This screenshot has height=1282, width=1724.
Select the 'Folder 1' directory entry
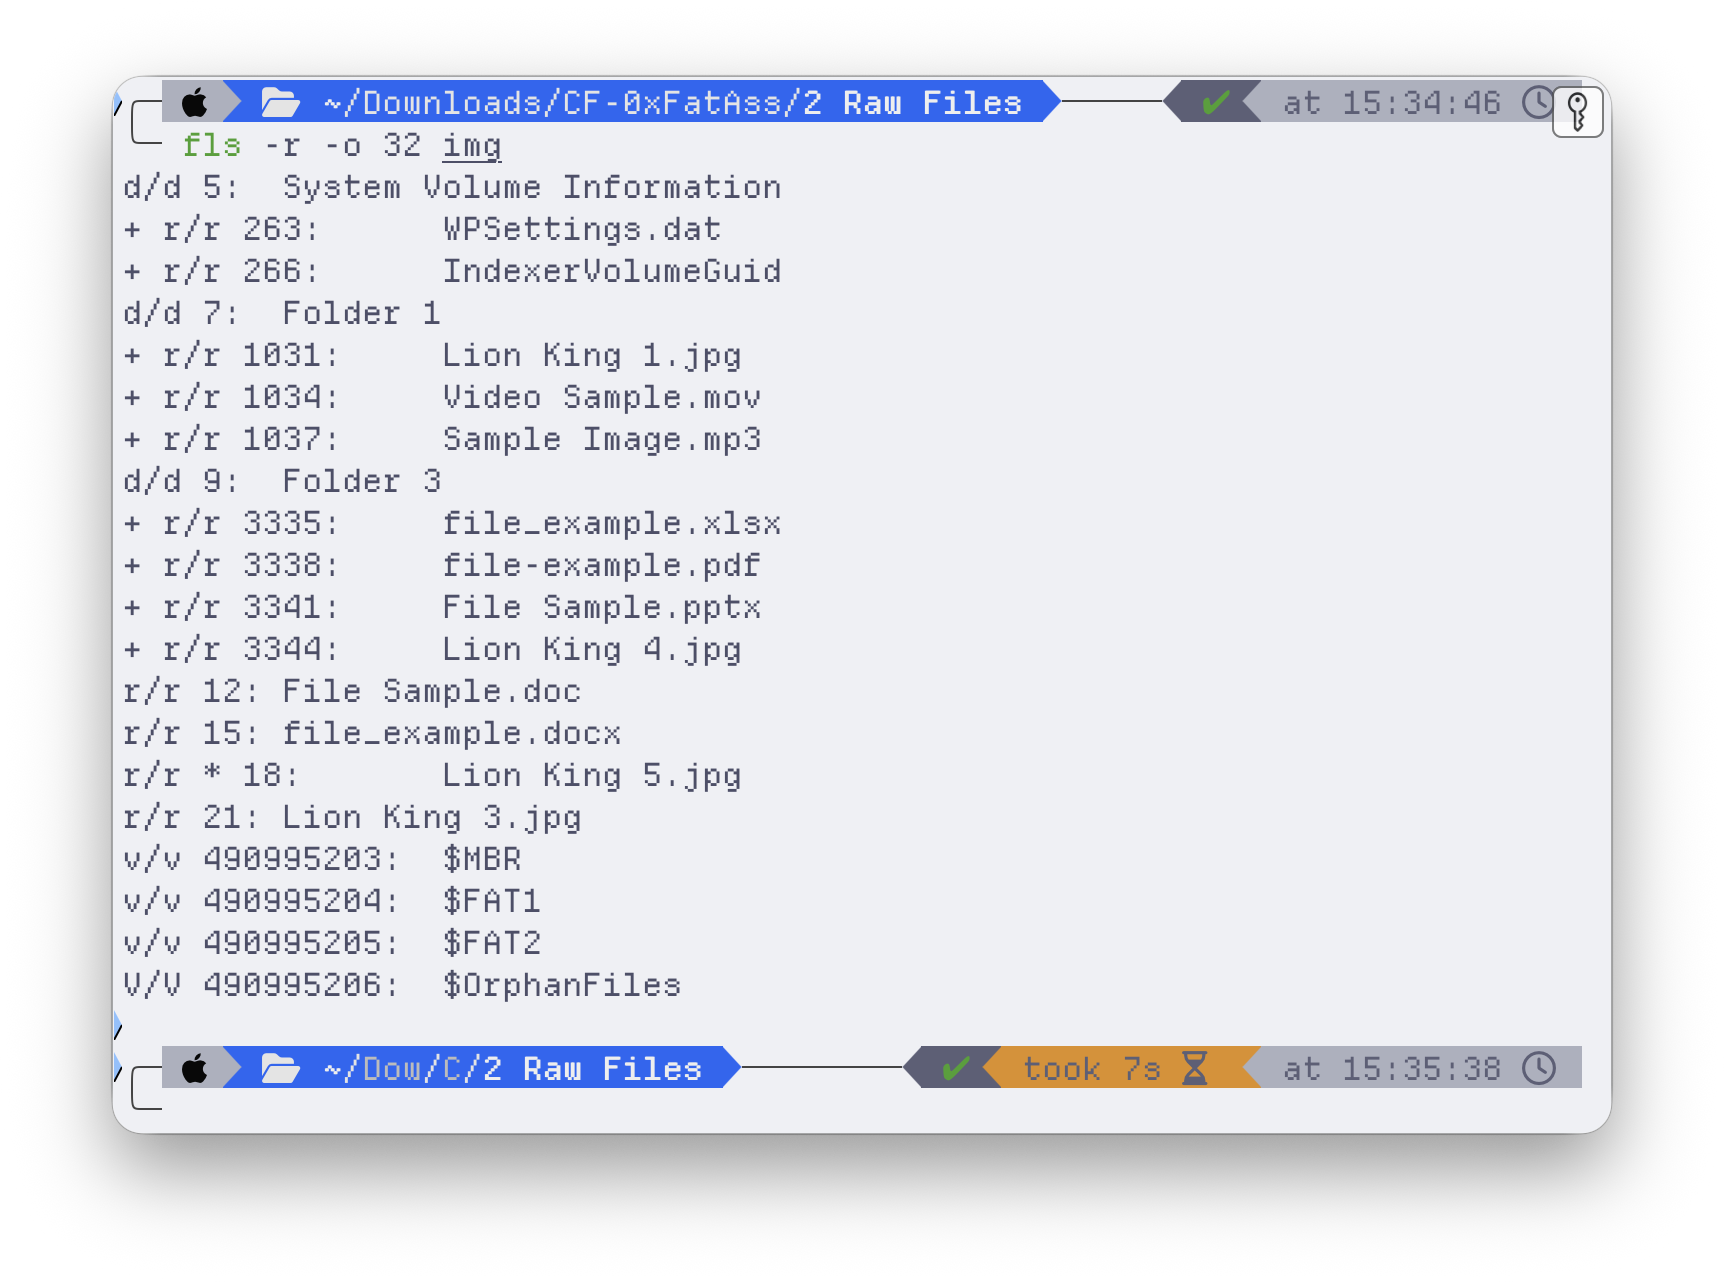pos(361,313)
